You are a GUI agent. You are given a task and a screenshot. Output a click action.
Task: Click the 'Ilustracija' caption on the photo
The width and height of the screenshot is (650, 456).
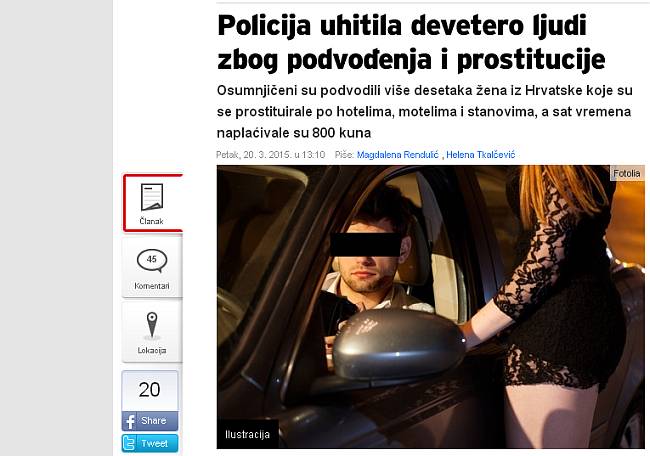coord(247,435)
